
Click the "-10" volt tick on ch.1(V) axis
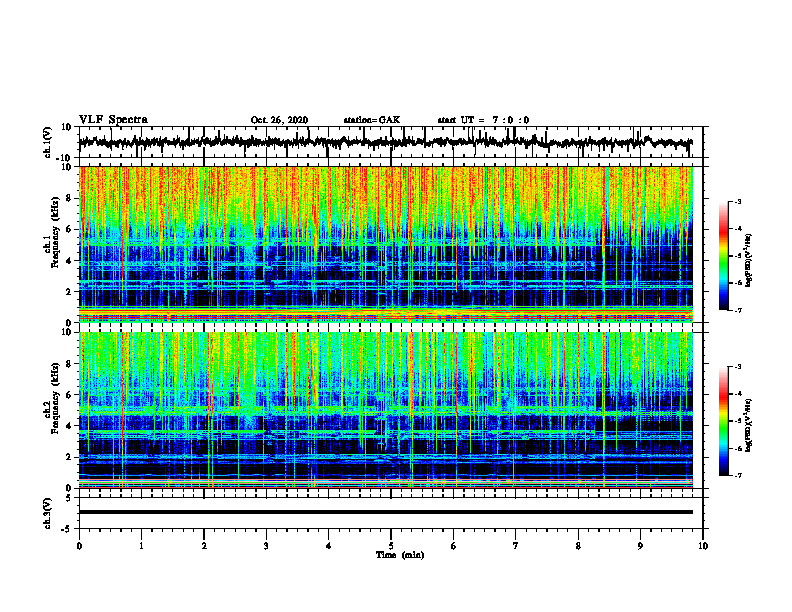[65, 158]
